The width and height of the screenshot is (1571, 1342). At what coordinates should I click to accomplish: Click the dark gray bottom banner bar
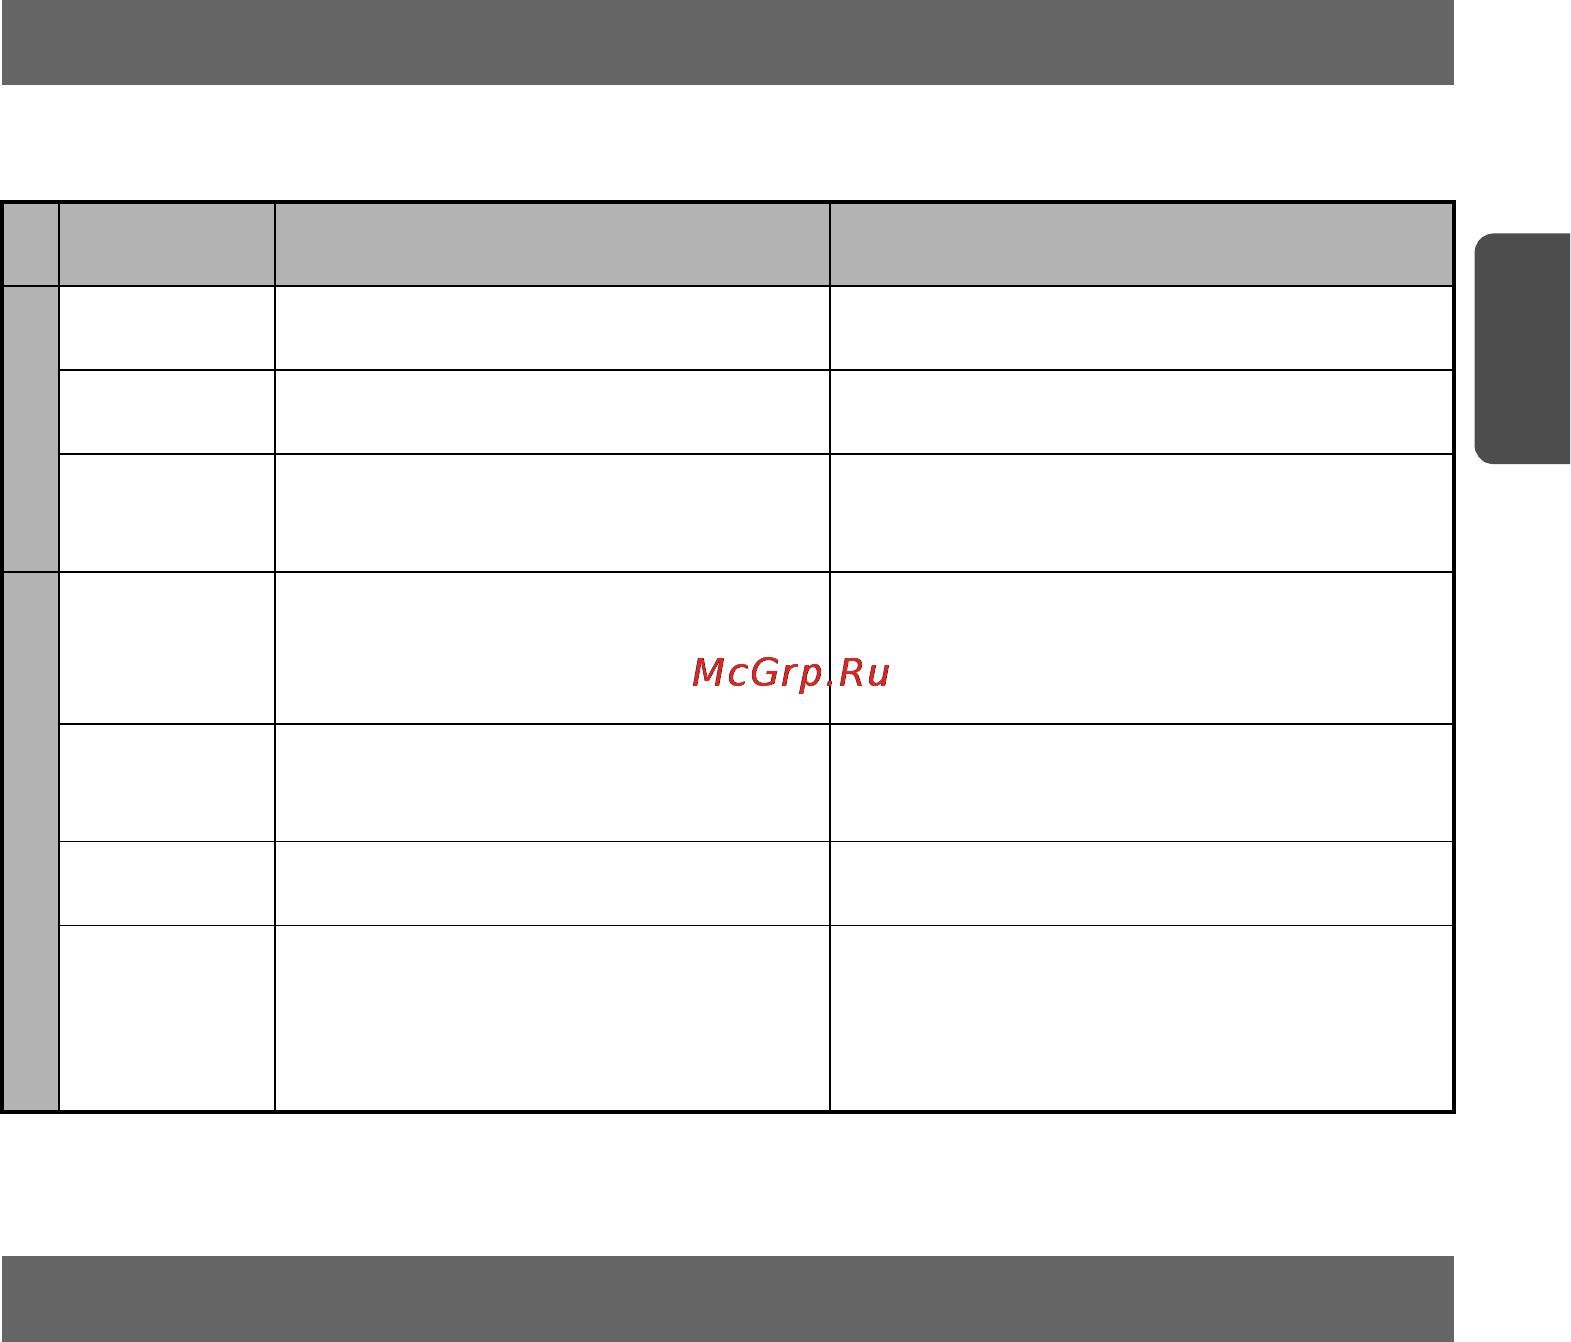tap(727, 1299)
